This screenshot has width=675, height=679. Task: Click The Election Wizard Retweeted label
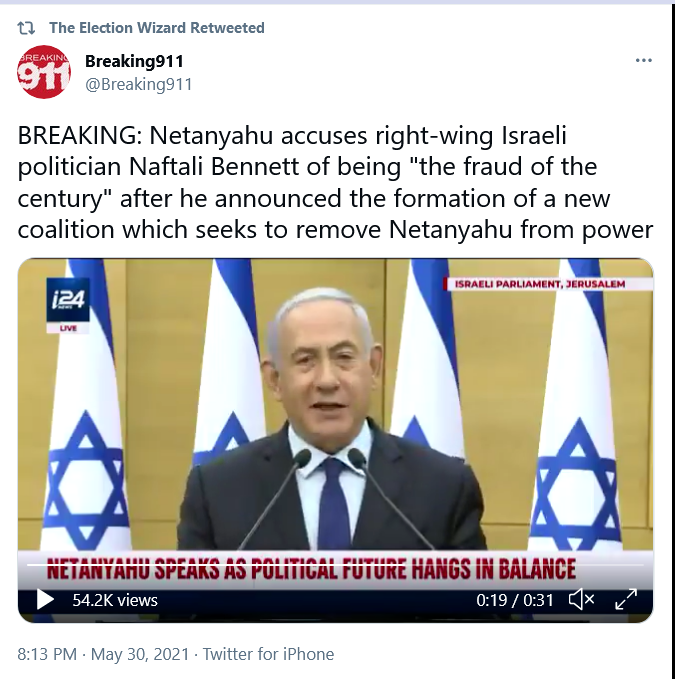(x=157, y=28)
